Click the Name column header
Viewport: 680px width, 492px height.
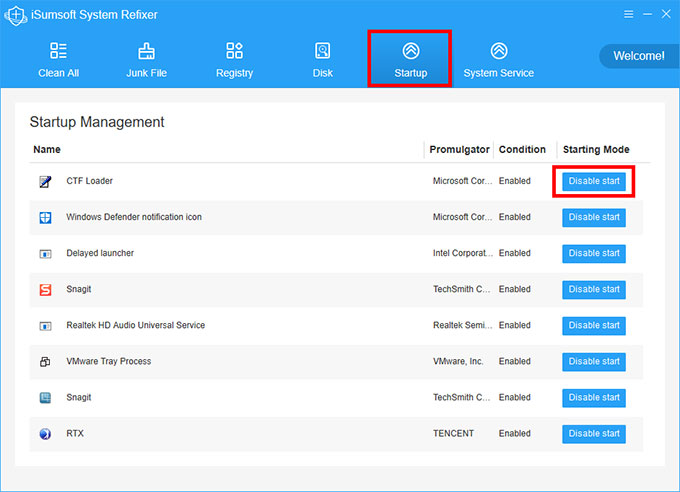pyautogui.click(x=47, y=150)
